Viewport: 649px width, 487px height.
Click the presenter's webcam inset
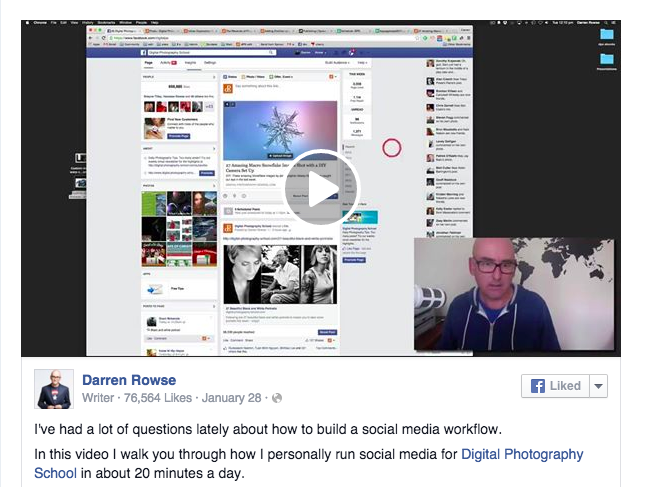499,295
